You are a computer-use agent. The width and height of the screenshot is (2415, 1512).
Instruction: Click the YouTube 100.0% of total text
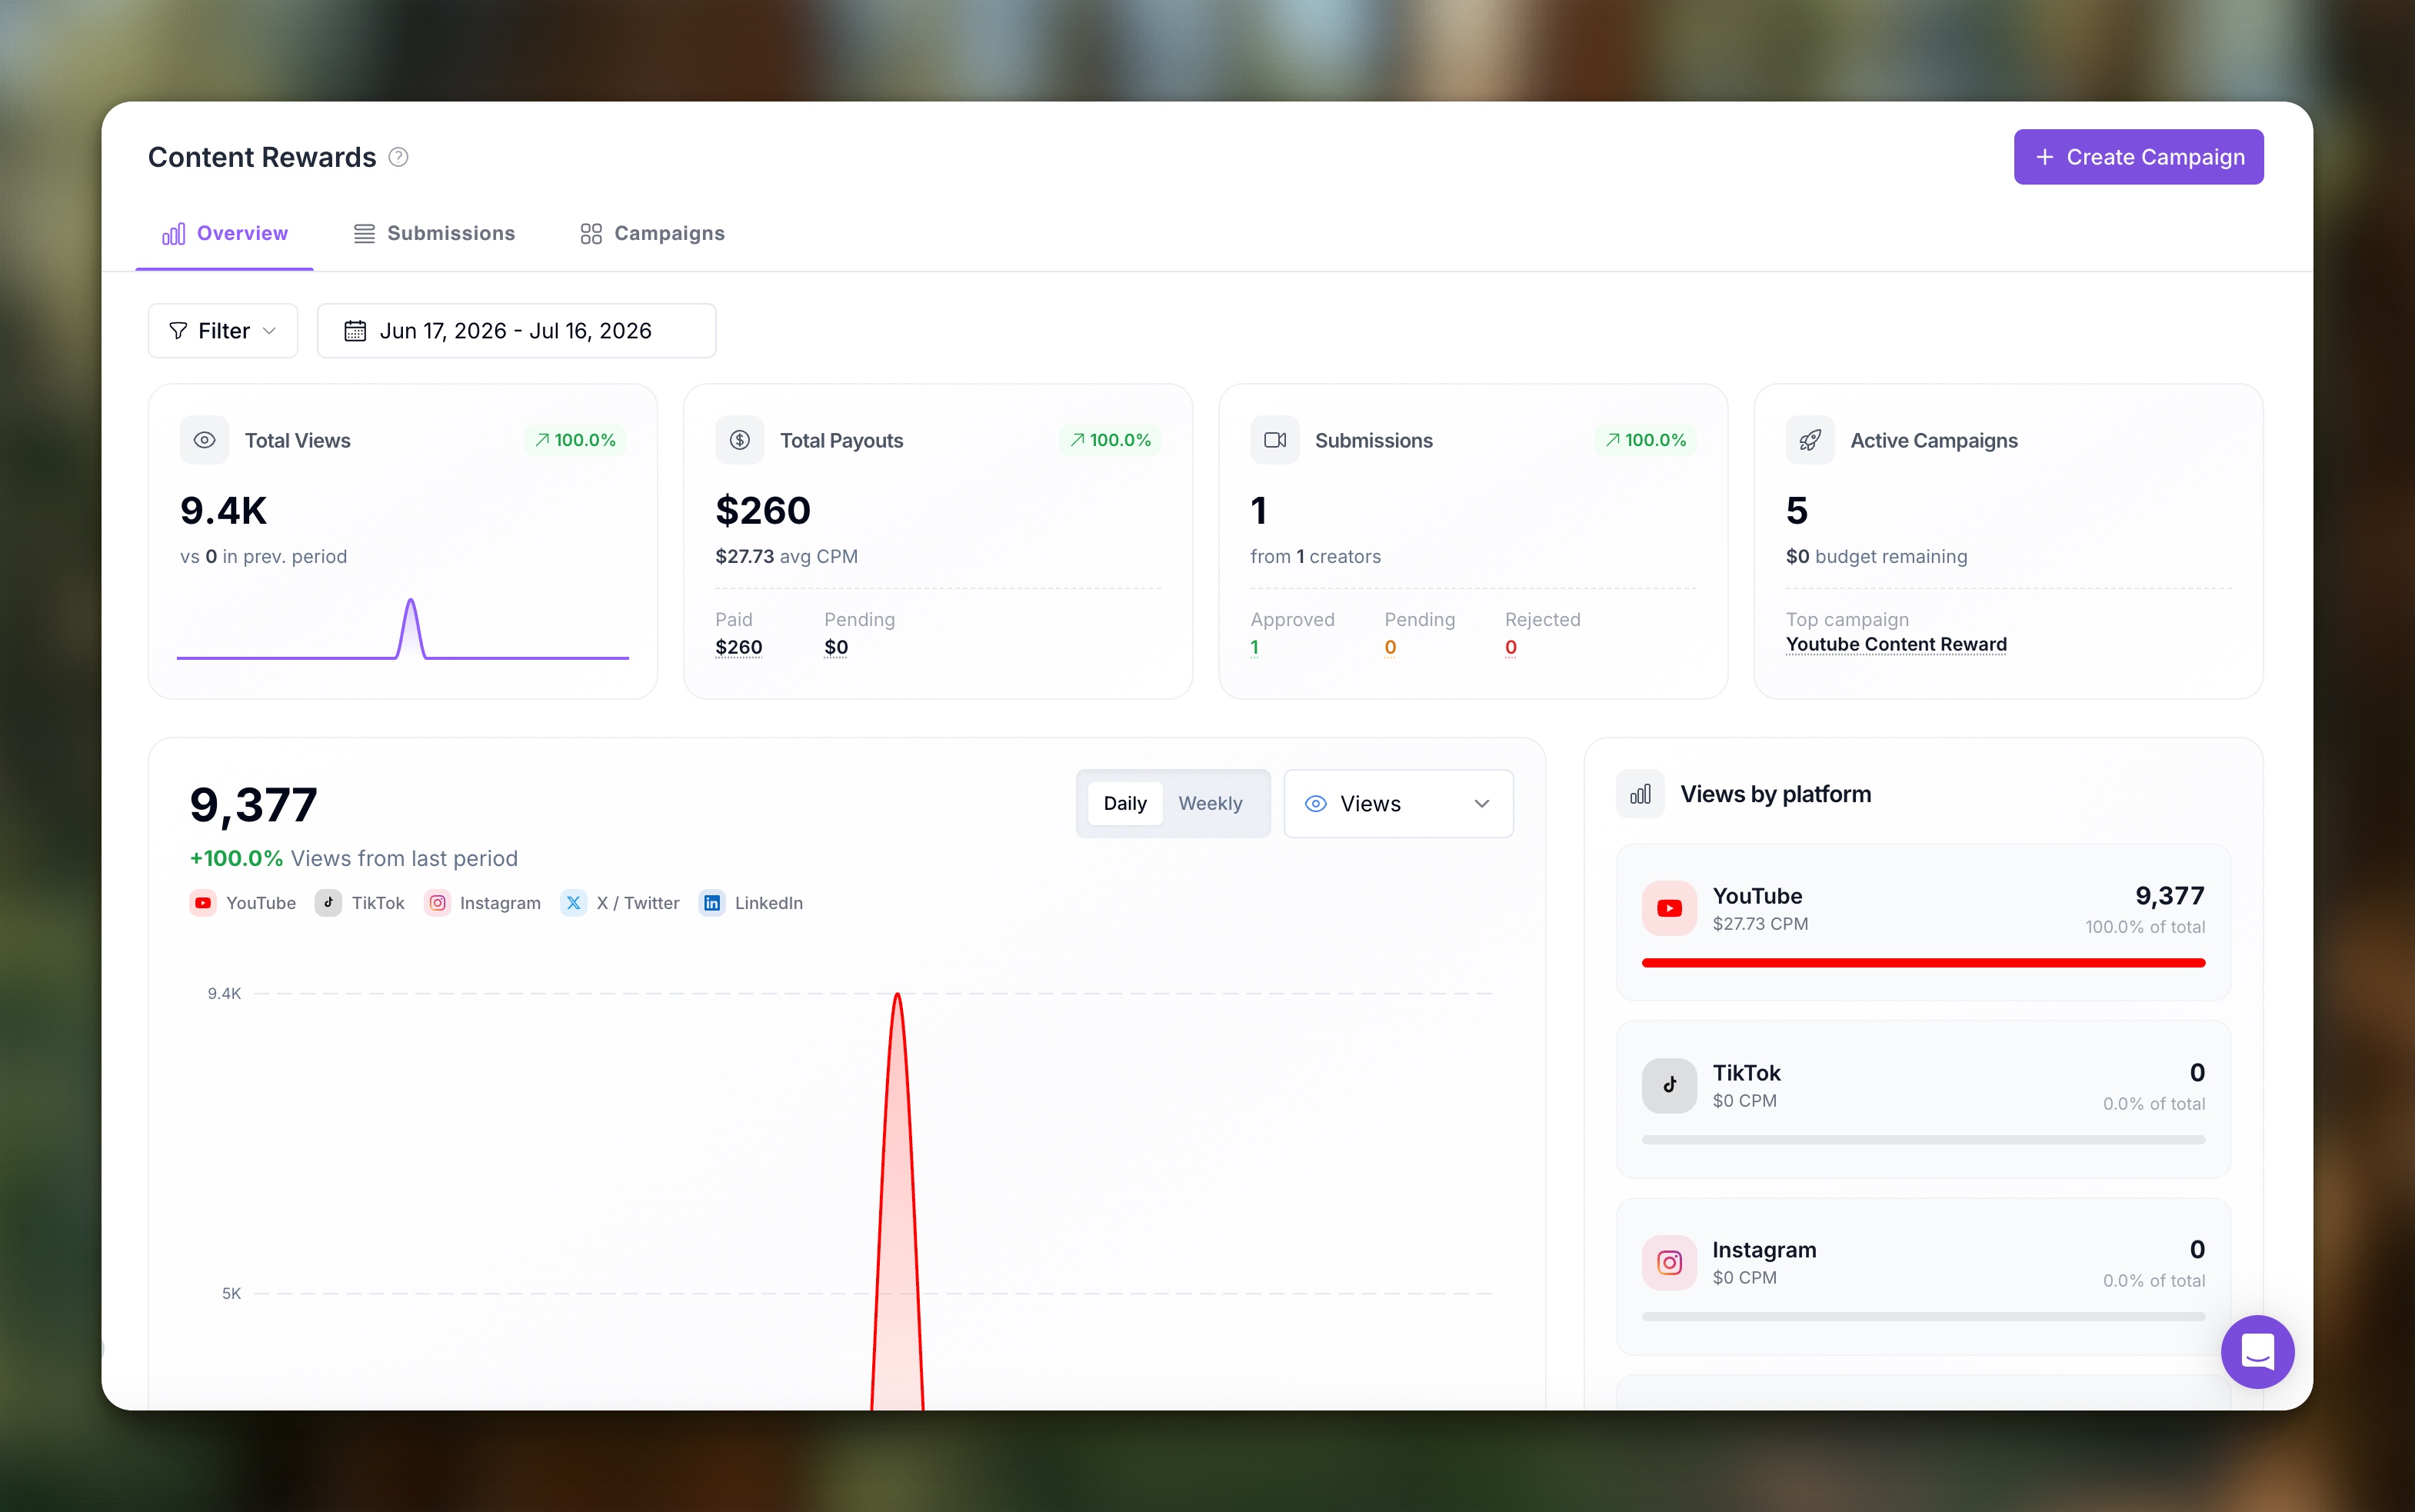coord(2145,927)
